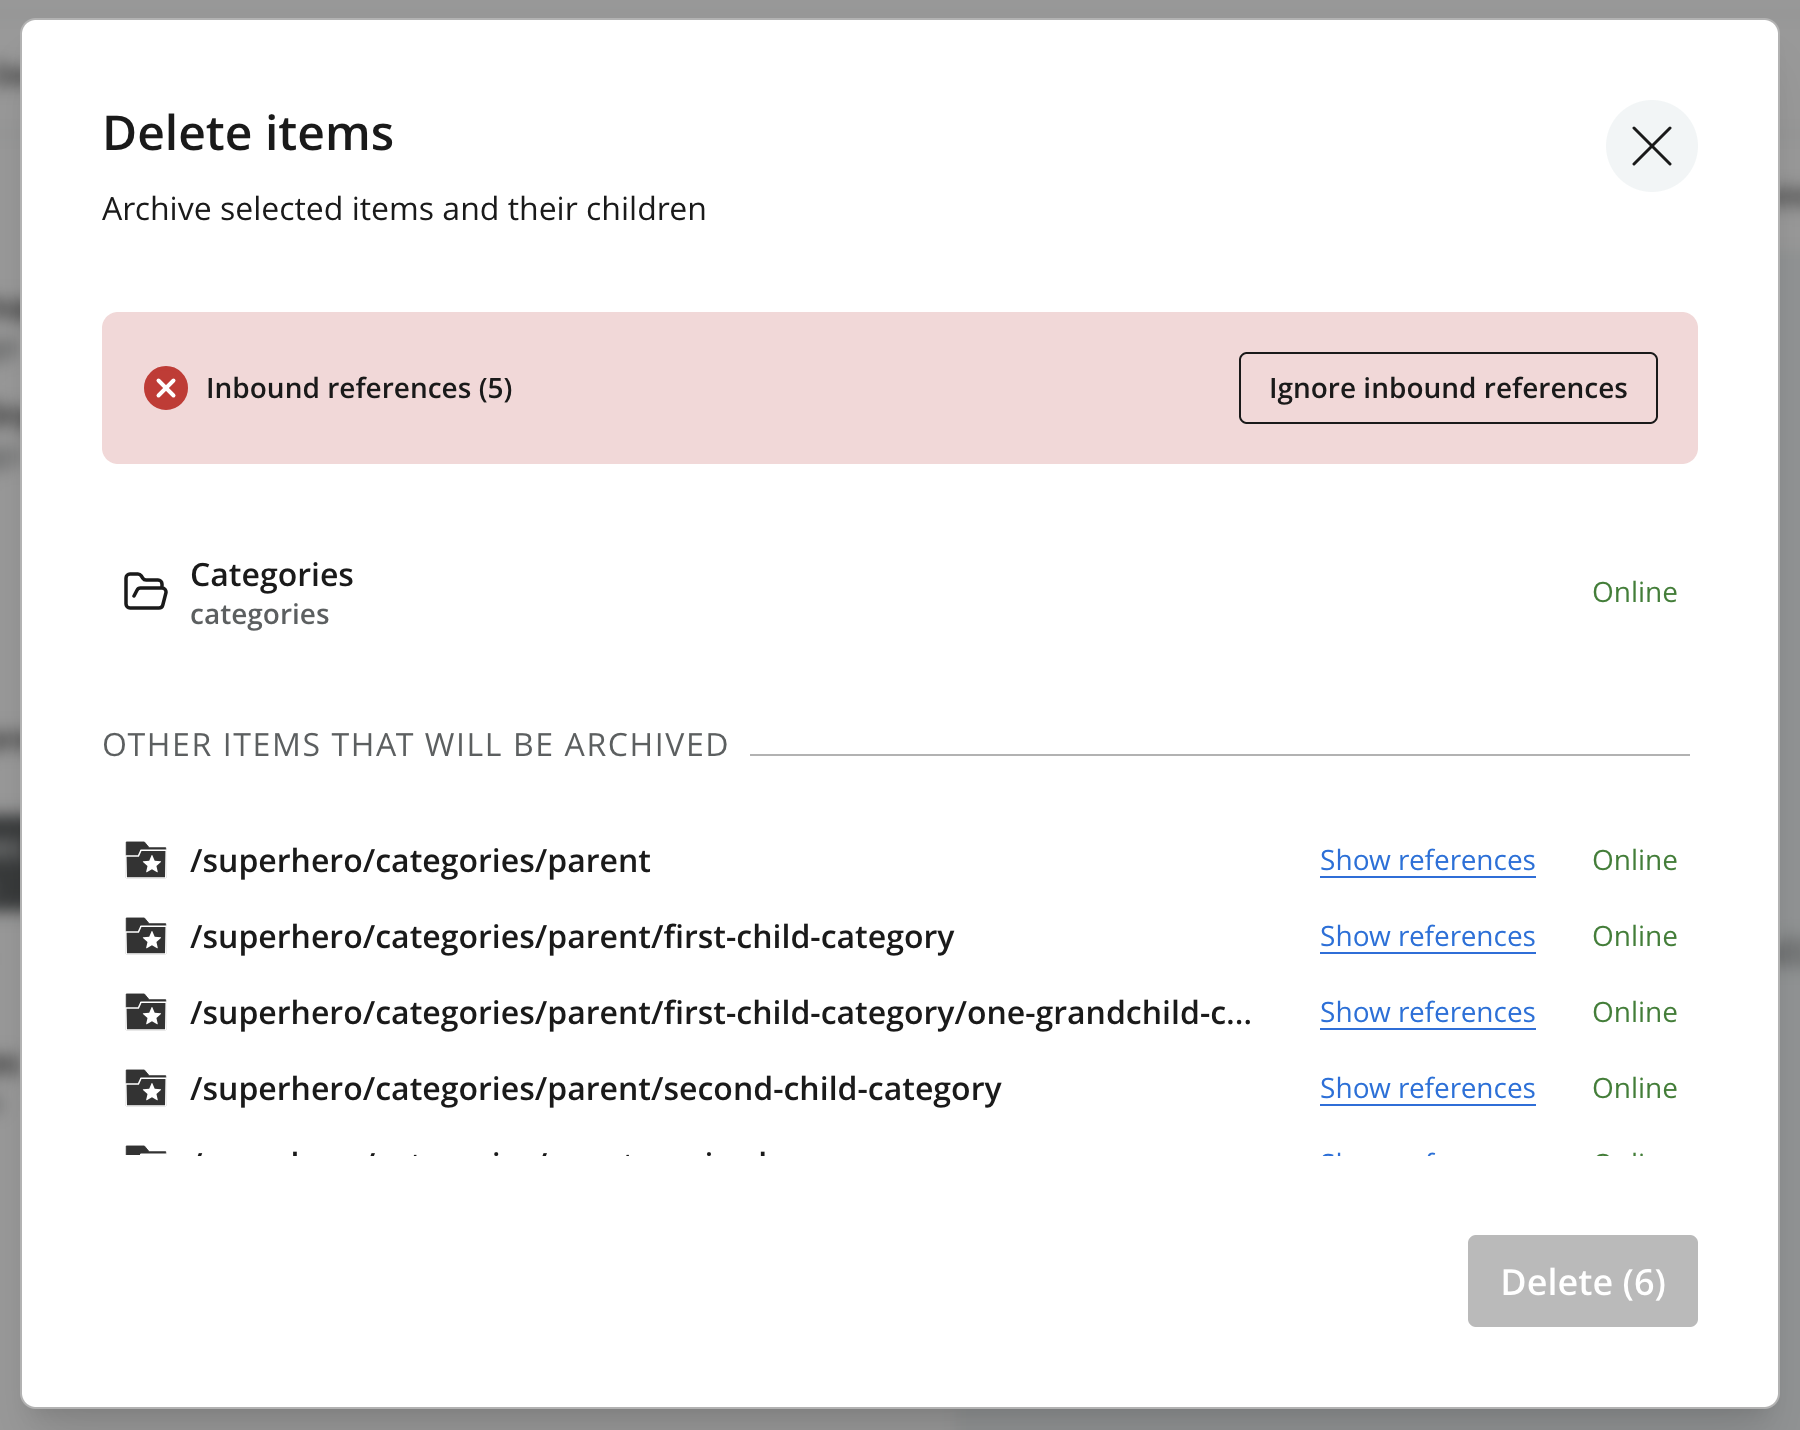Click 'Inbound references (5)' warning text
Image resolution: width=1800 pixels, height=1430 pixels.
click(x=359, y=388)
